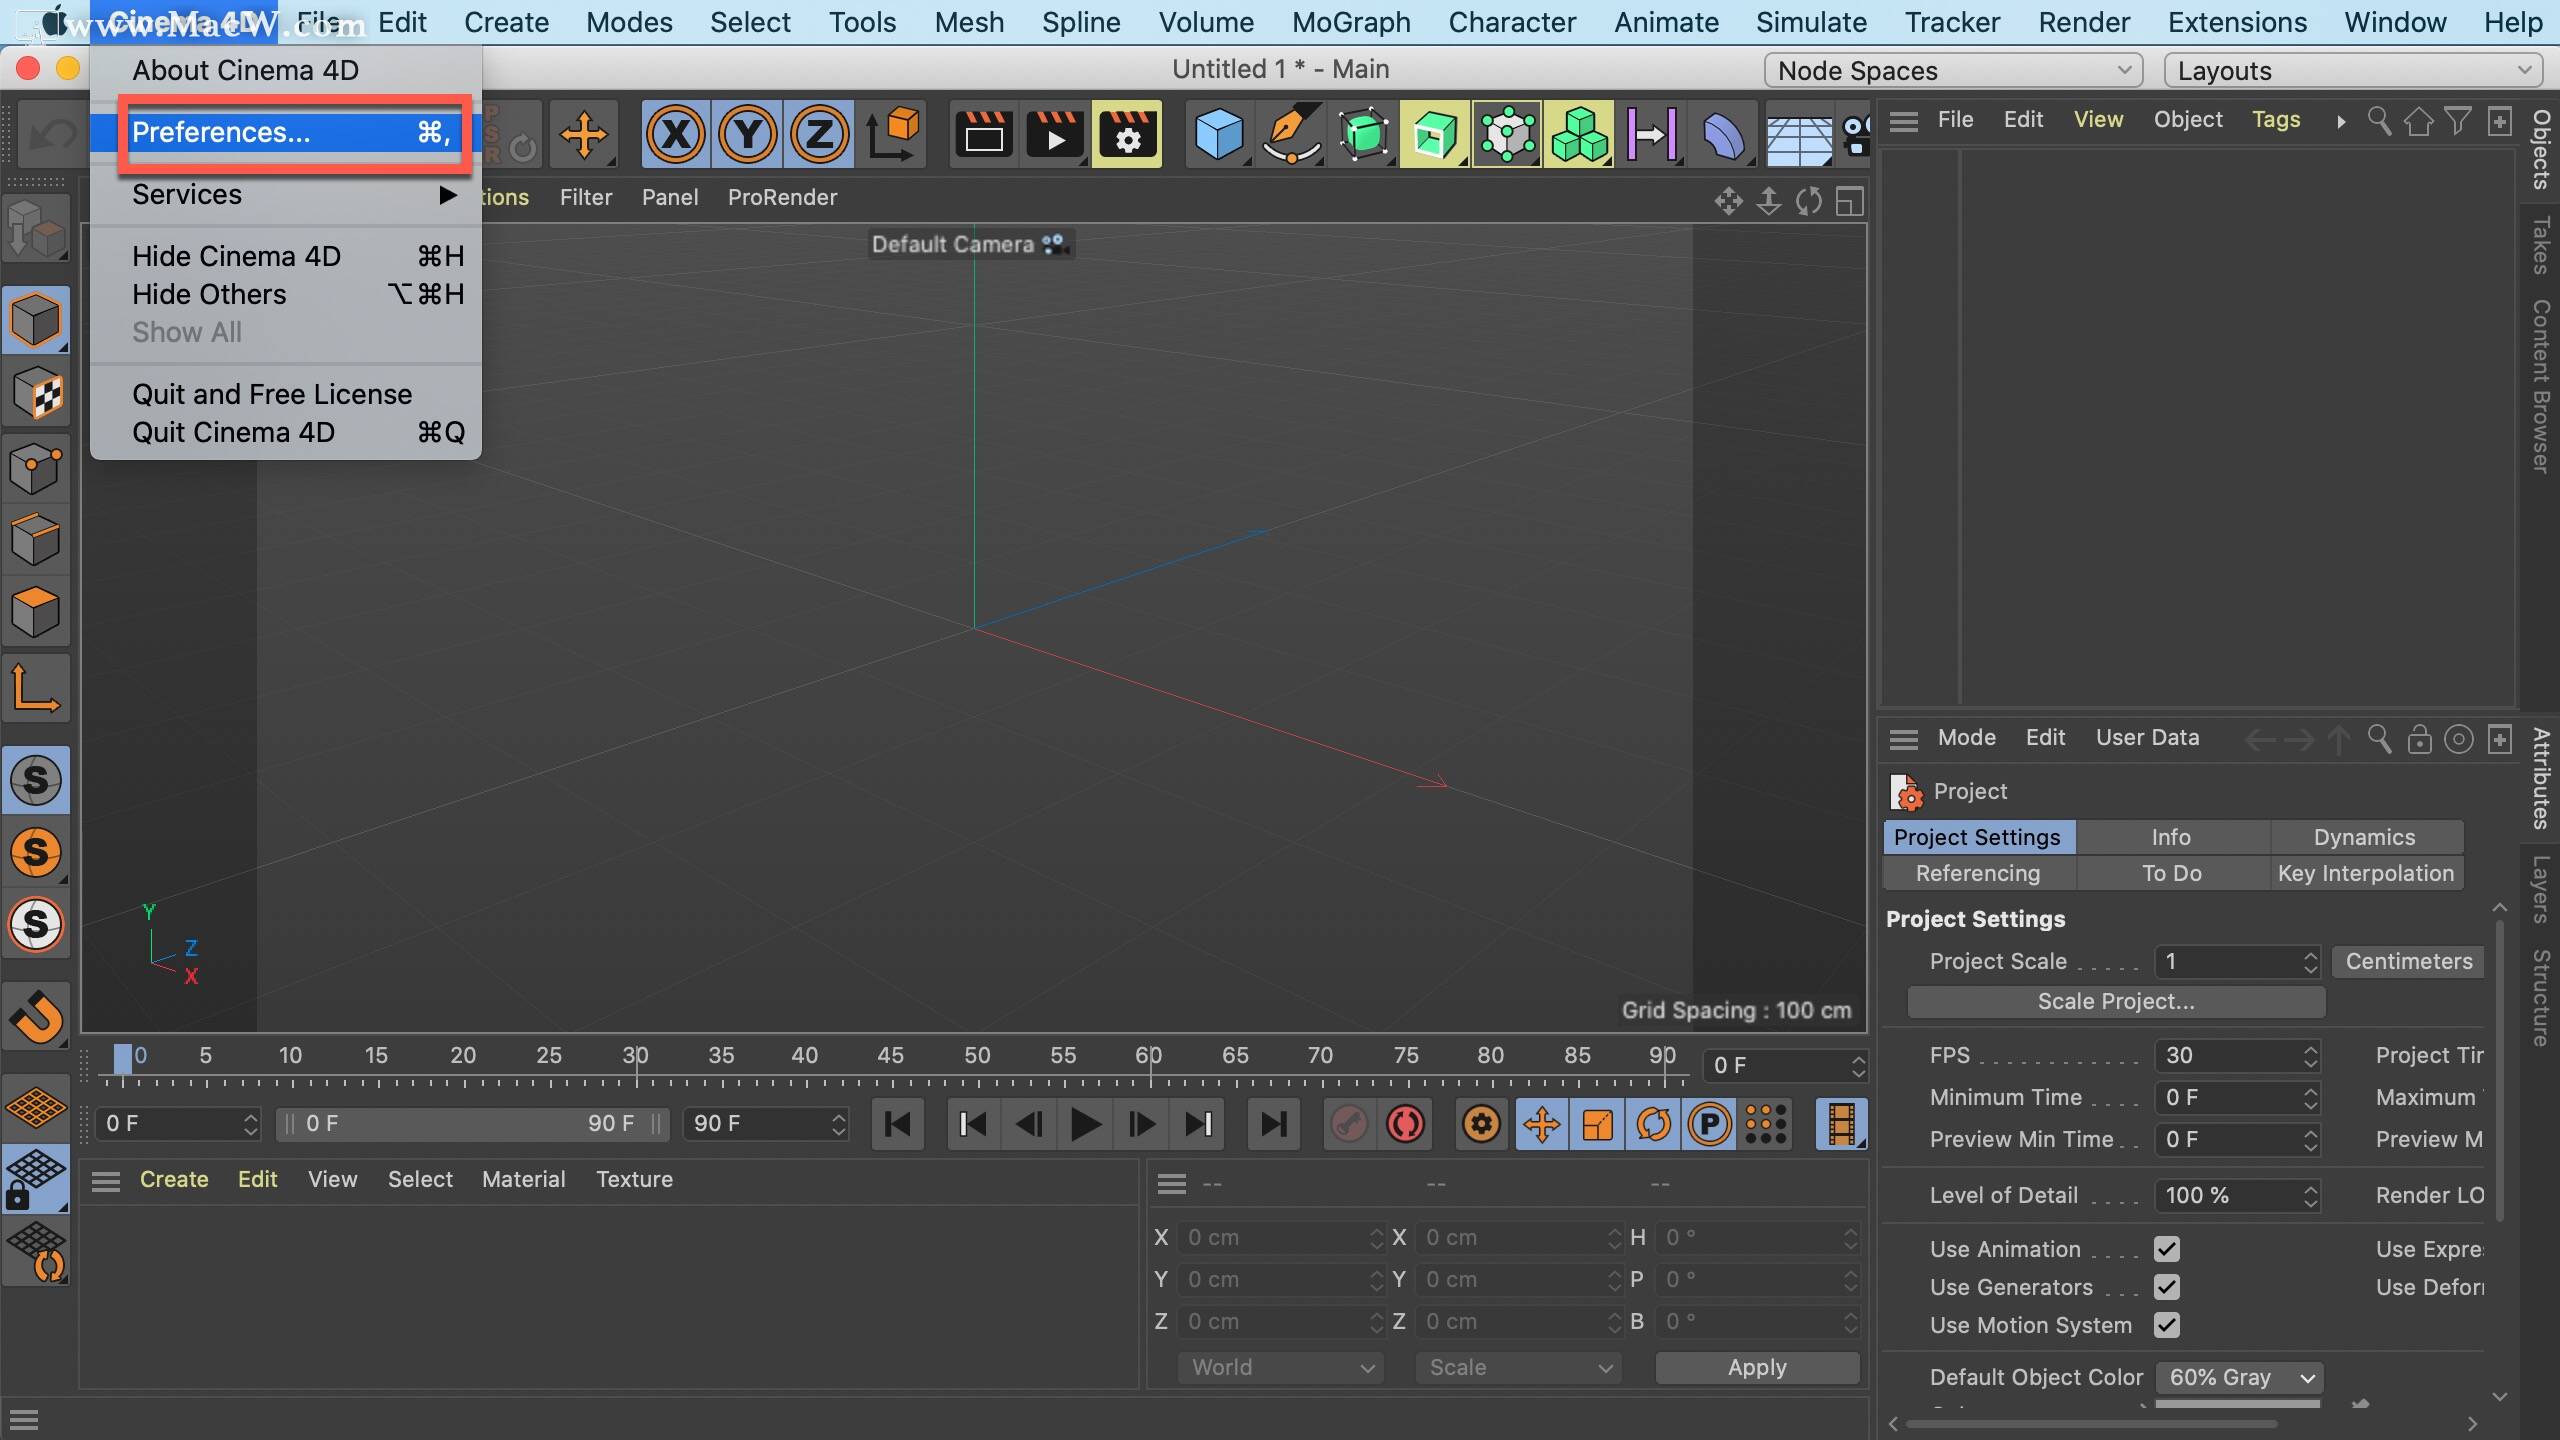Open Node Spaces dropdown
The height and width of the screenshot is (1440, 2560).
point(1954,70)
